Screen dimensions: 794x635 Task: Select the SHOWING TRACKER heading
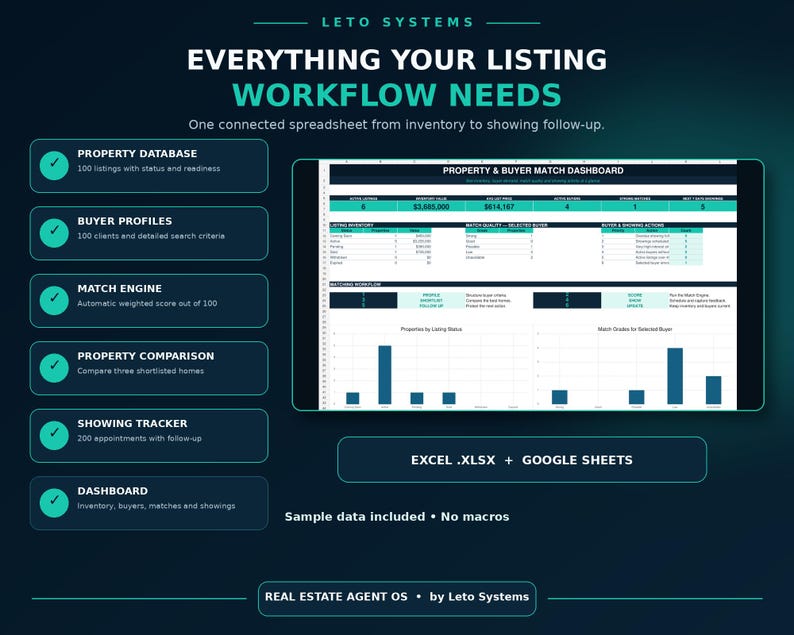[x=132, y=423]
